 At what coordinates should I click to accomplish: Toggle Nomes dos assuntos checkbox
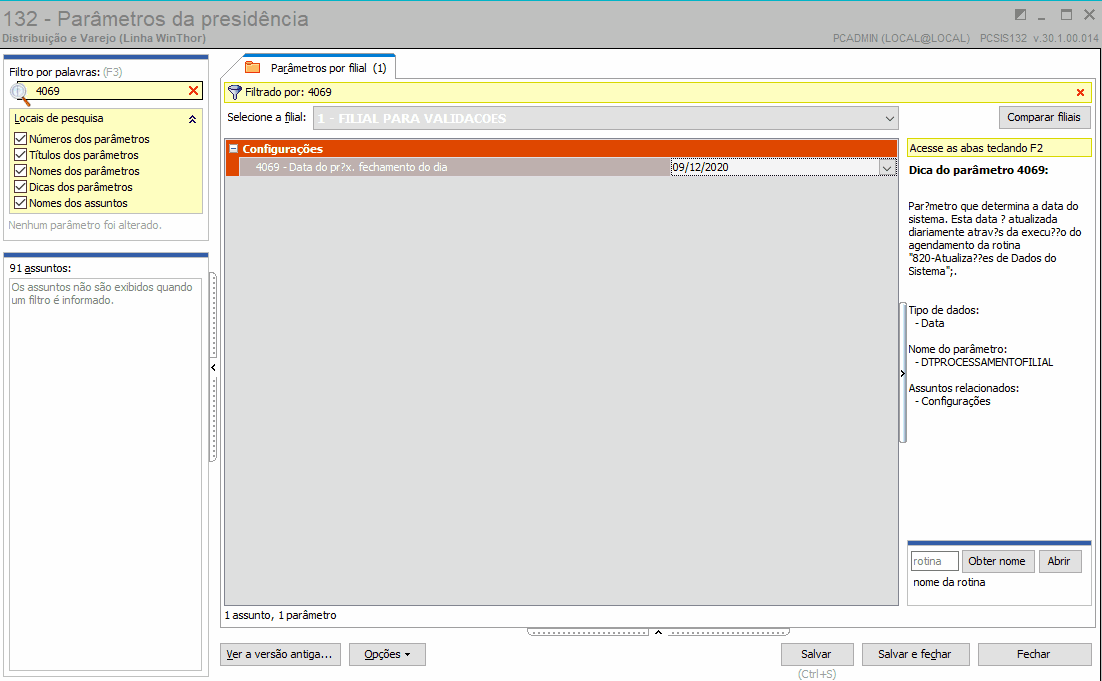(20, 203)
